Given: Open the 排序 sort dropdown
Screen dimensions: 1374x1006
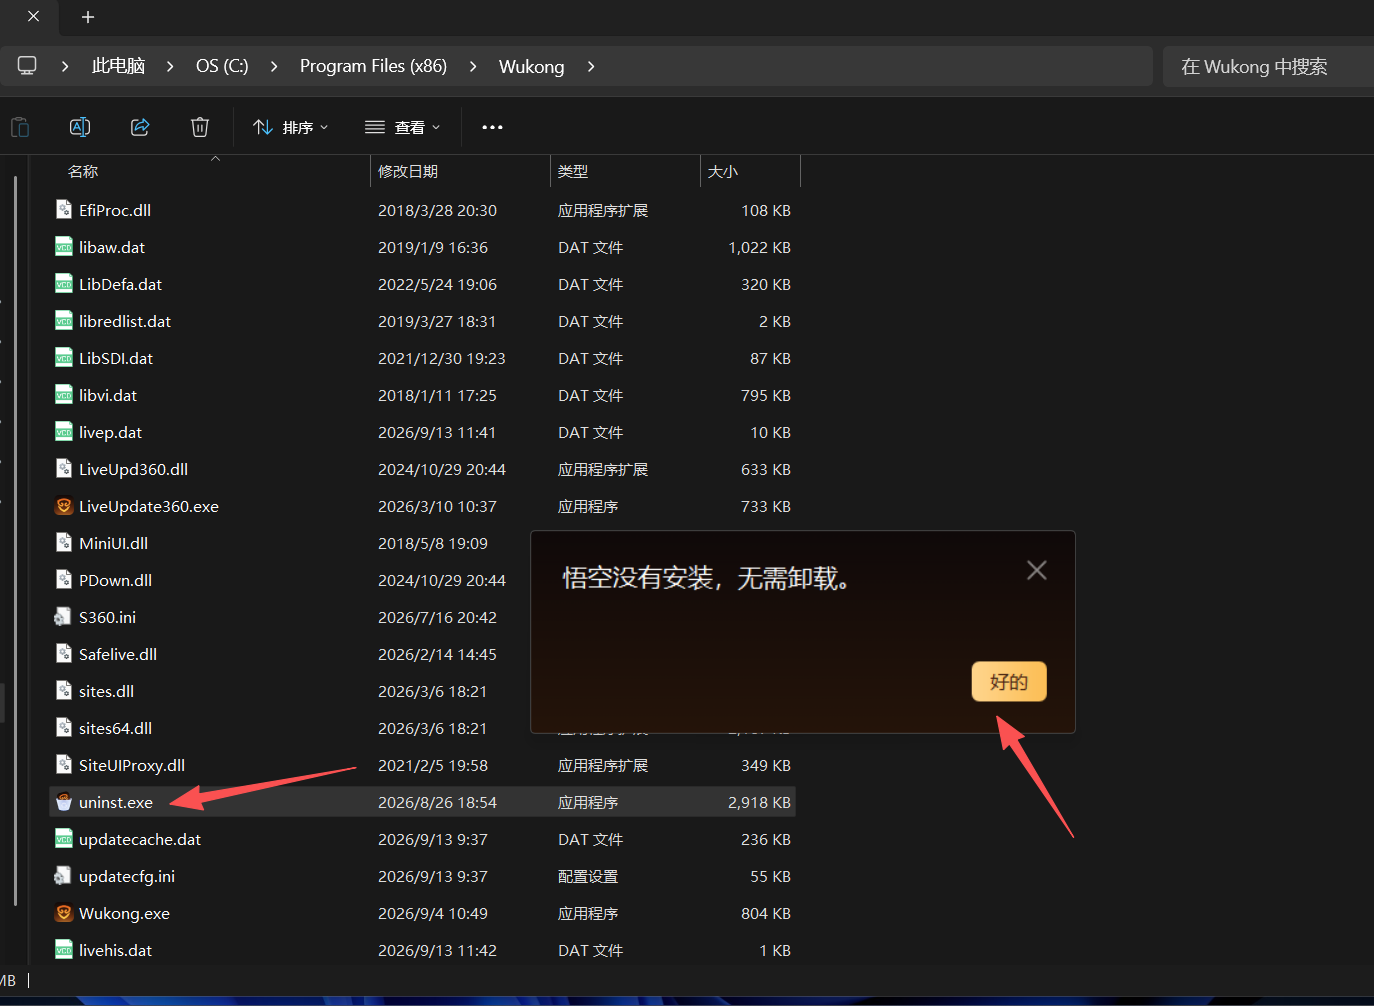Looking at the screenshot, I should [291, 127].
